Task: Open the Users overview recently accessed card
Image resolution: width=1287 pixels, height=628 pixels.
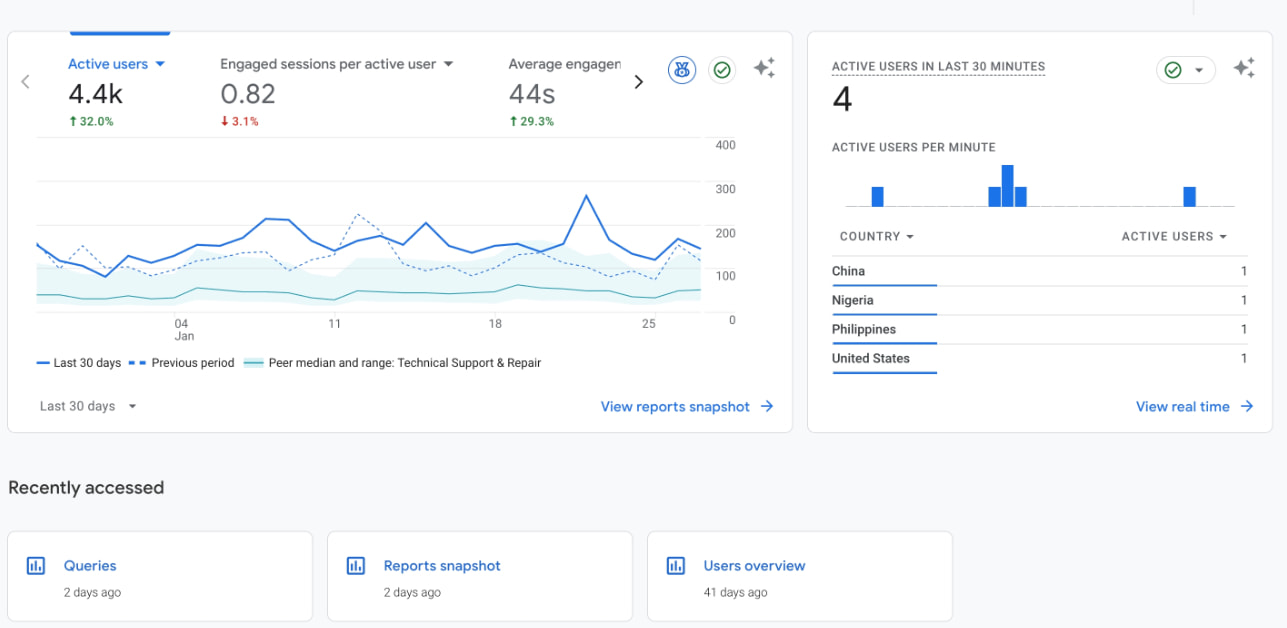Action: tap(800, 576)
